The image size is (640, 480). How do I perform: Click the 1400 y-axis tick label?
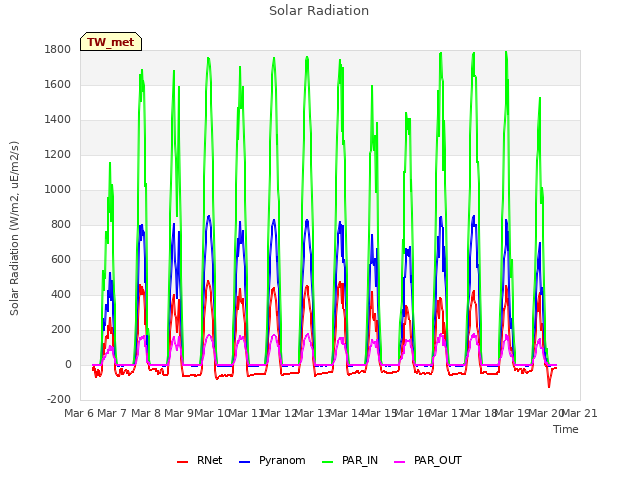coord(58,120)
